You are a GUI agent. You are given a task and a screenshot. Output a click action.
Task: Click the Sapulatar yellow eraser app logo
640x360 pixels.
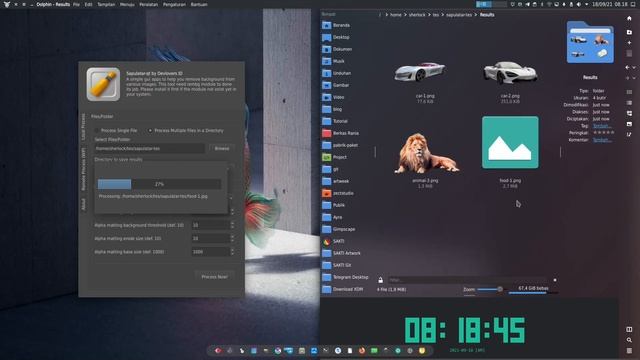click(x=103, y=84)
